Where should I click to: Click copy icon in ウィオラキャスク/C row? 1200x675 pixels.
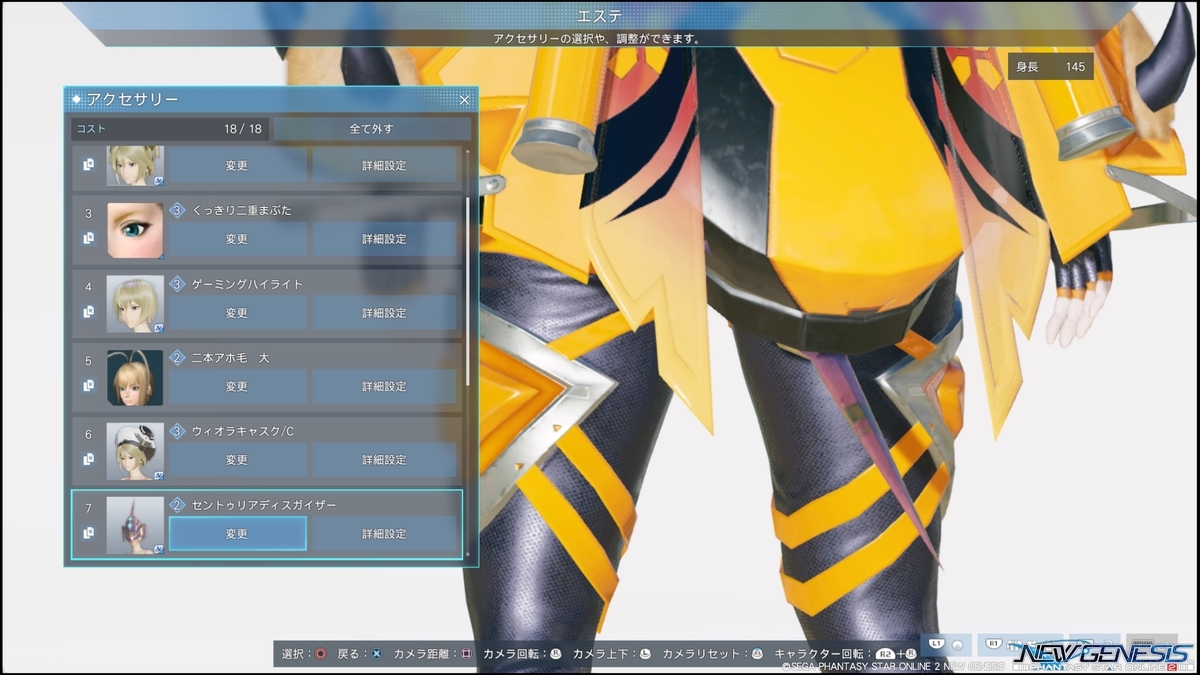click(x=89, y=459)
